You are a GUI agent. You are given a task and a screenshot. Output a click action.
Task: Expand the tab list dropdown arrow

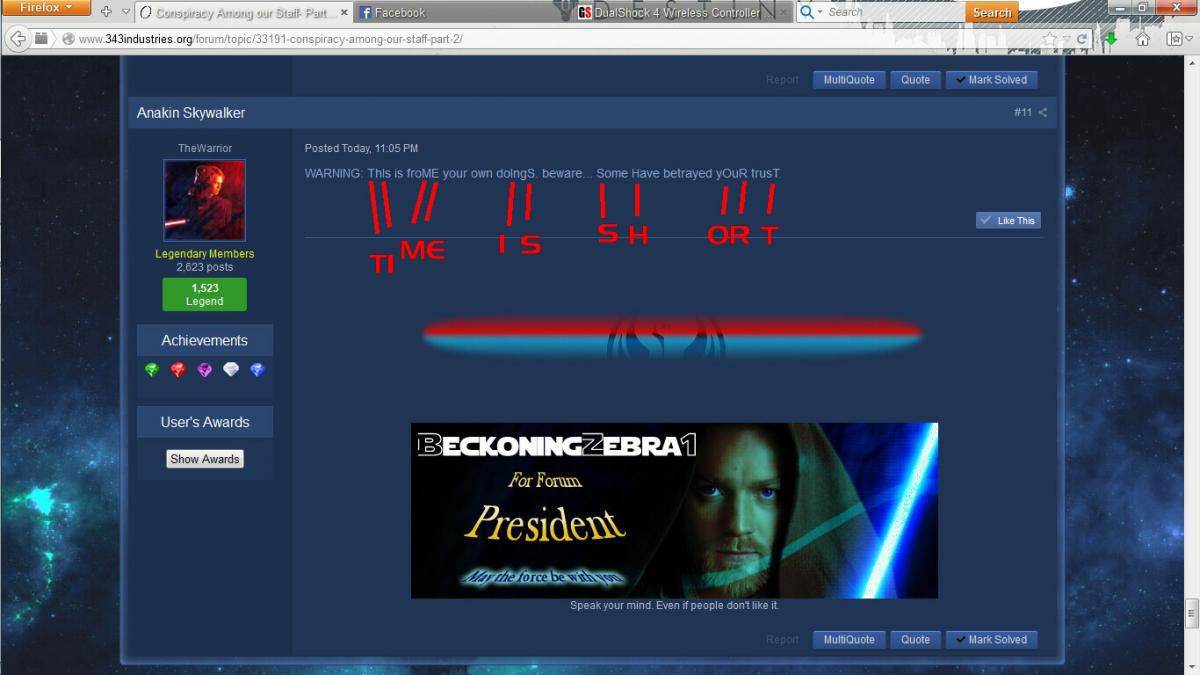(x=124, y=12)
